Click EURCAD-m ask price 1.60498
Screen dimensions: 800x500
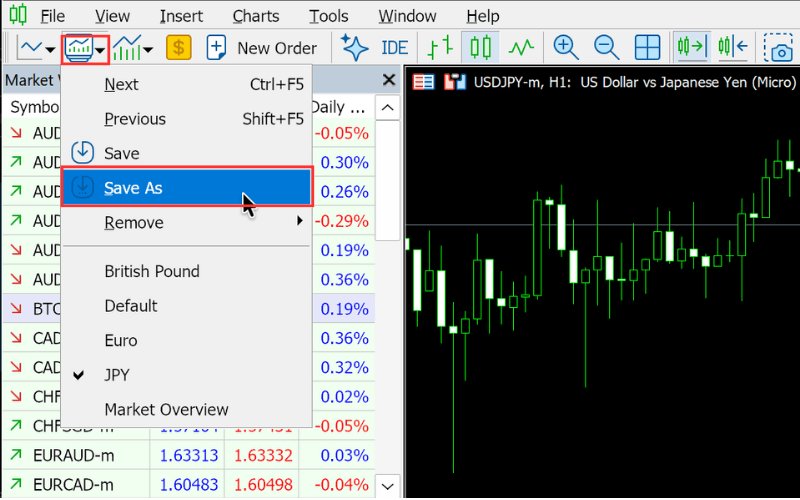point(263,485)
